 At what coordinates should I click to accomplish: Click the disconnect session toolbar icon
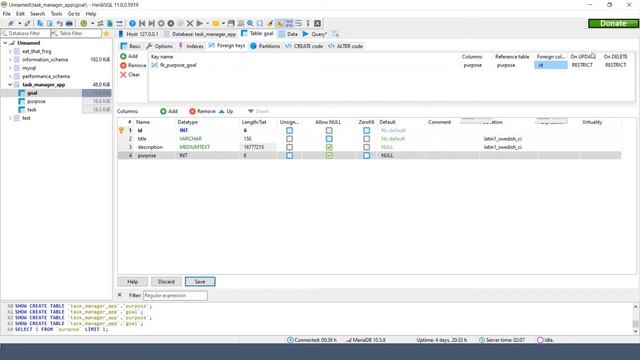tap(27, 23)
